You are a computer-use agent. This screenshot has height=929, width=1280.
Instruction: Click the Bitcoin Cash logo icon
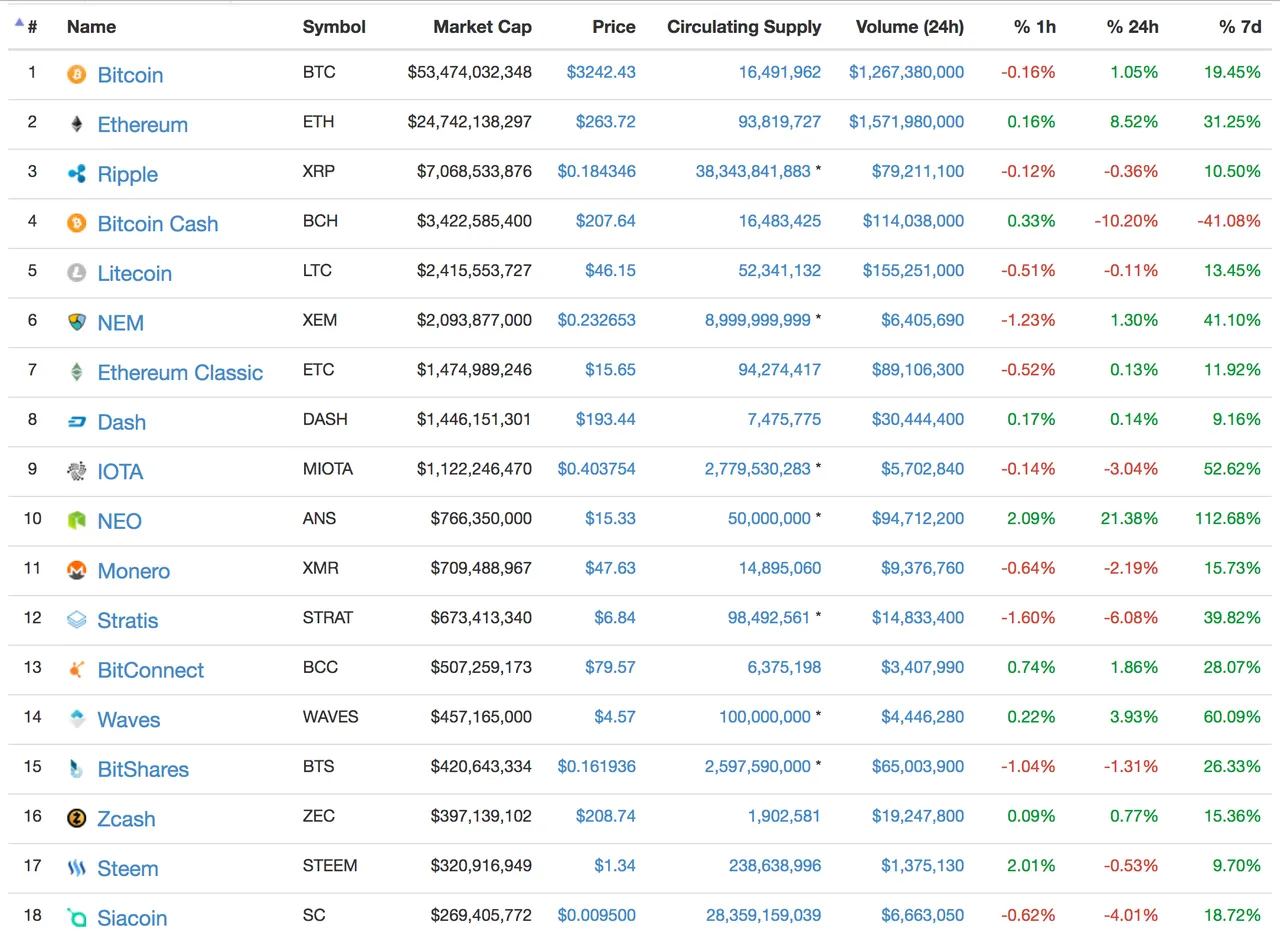coord(77,223)
